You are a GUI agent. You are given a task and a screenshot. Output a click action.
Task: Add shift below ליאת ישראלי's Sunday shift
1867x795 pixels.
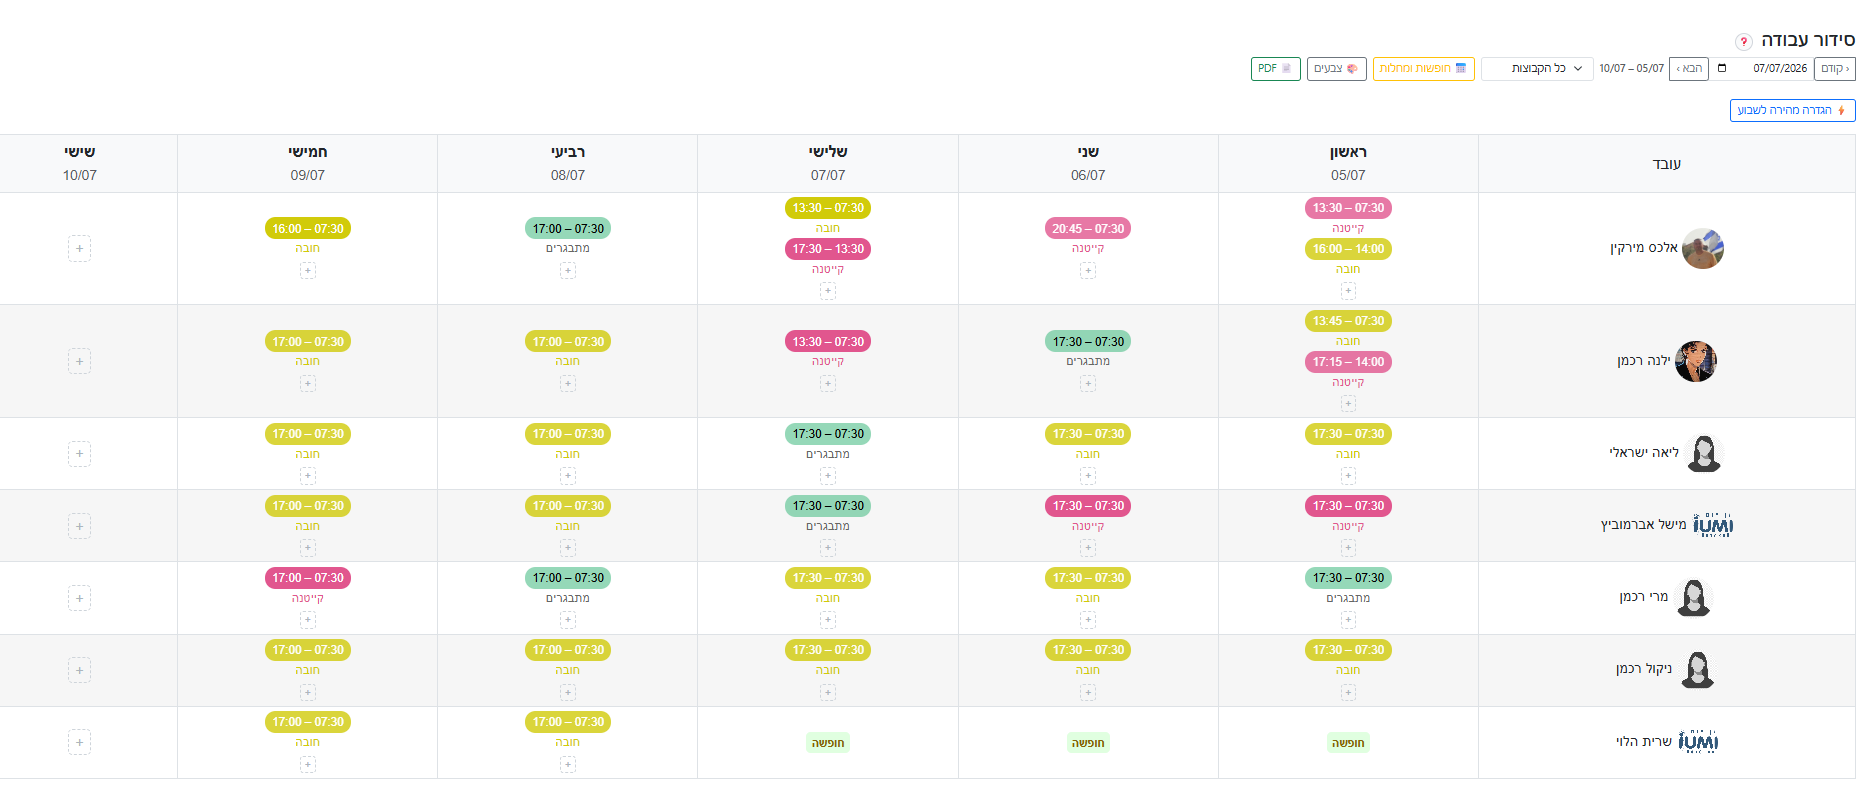coord(1348,476)
